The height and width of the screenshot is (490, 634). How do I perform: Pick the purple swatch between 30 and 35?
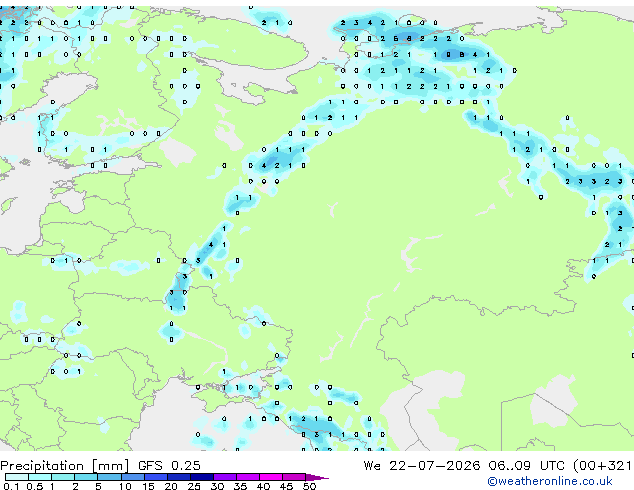tap(225, 477)
